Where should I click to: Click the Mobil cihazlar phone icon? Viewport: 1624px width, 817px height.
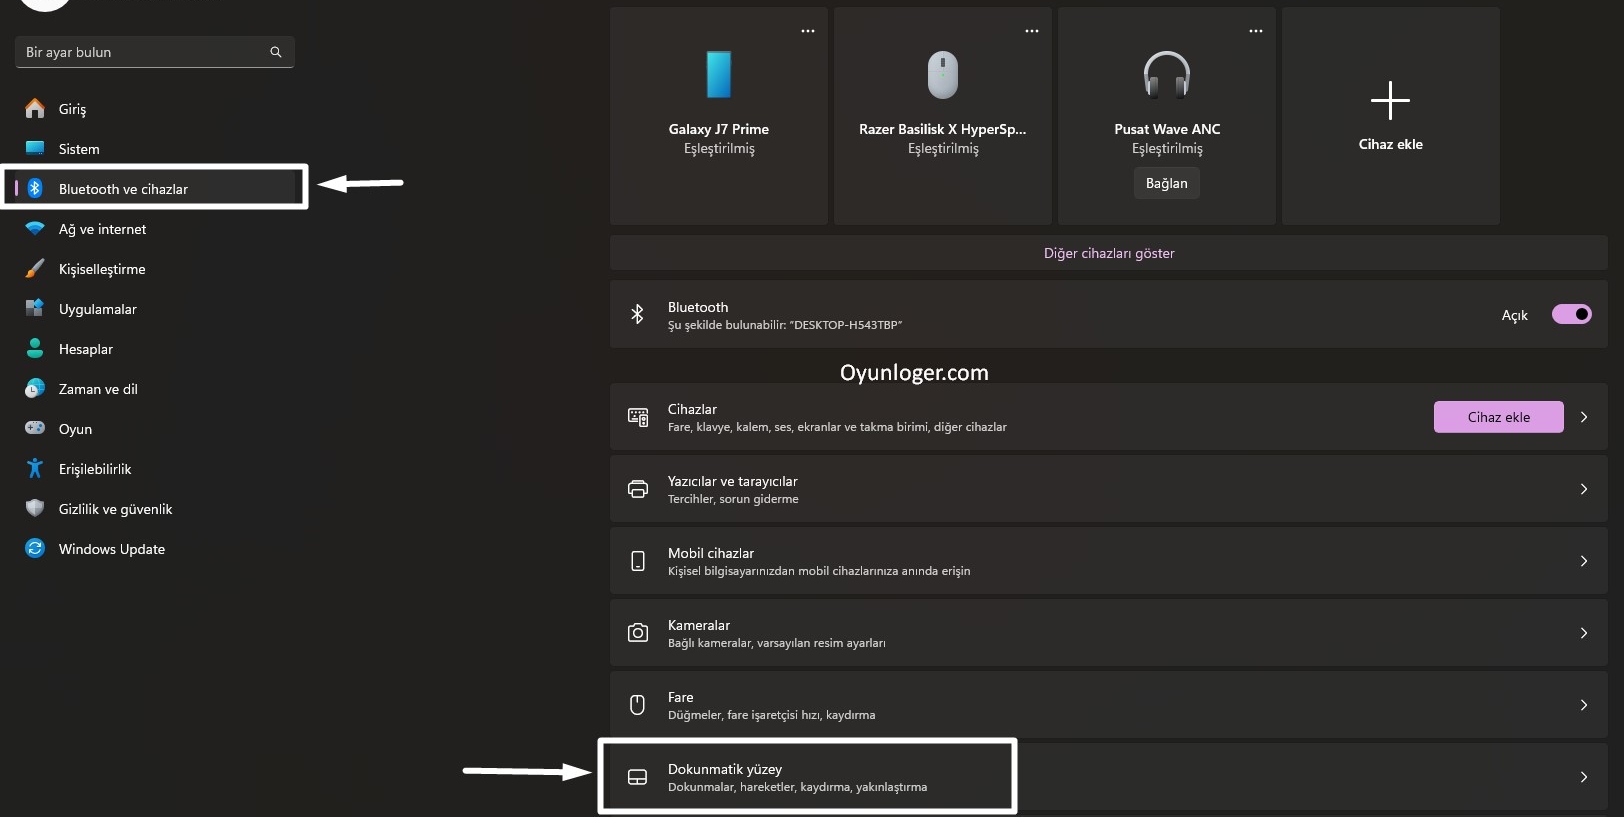tap(638, 561)
